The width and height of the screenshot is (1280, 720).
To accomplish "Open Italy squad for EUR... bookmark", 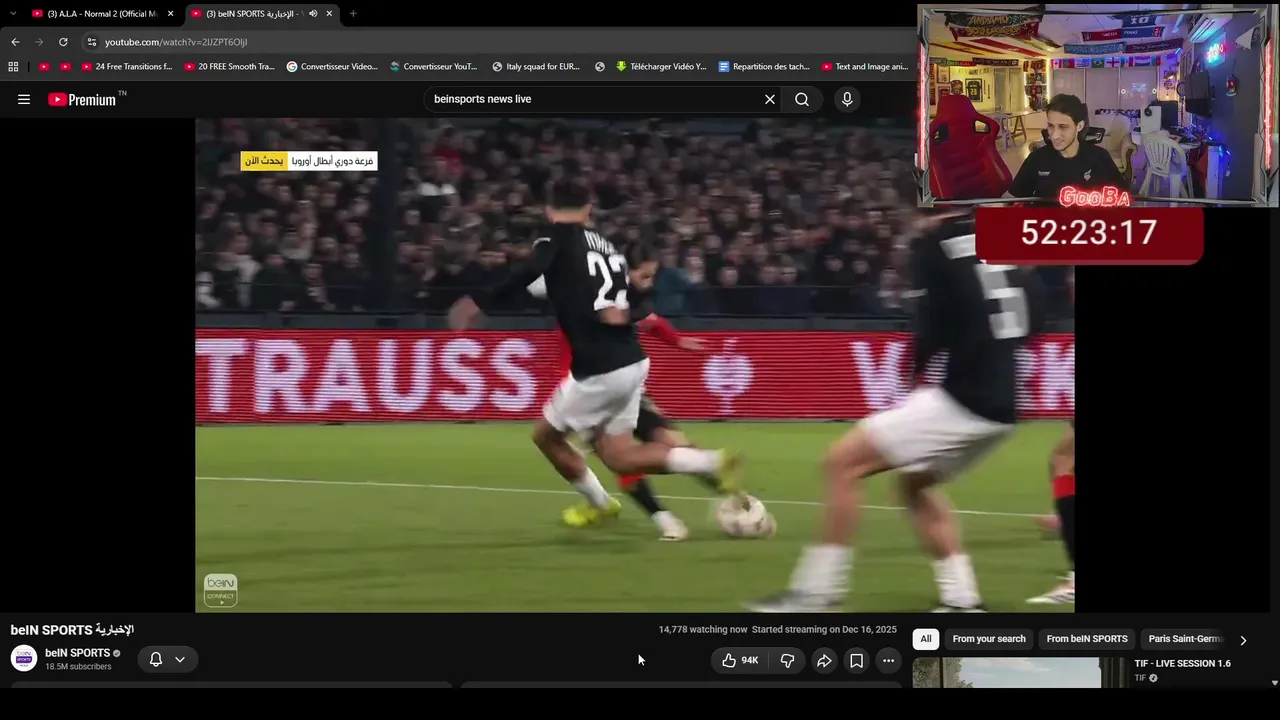I will [x=536, y=67].
